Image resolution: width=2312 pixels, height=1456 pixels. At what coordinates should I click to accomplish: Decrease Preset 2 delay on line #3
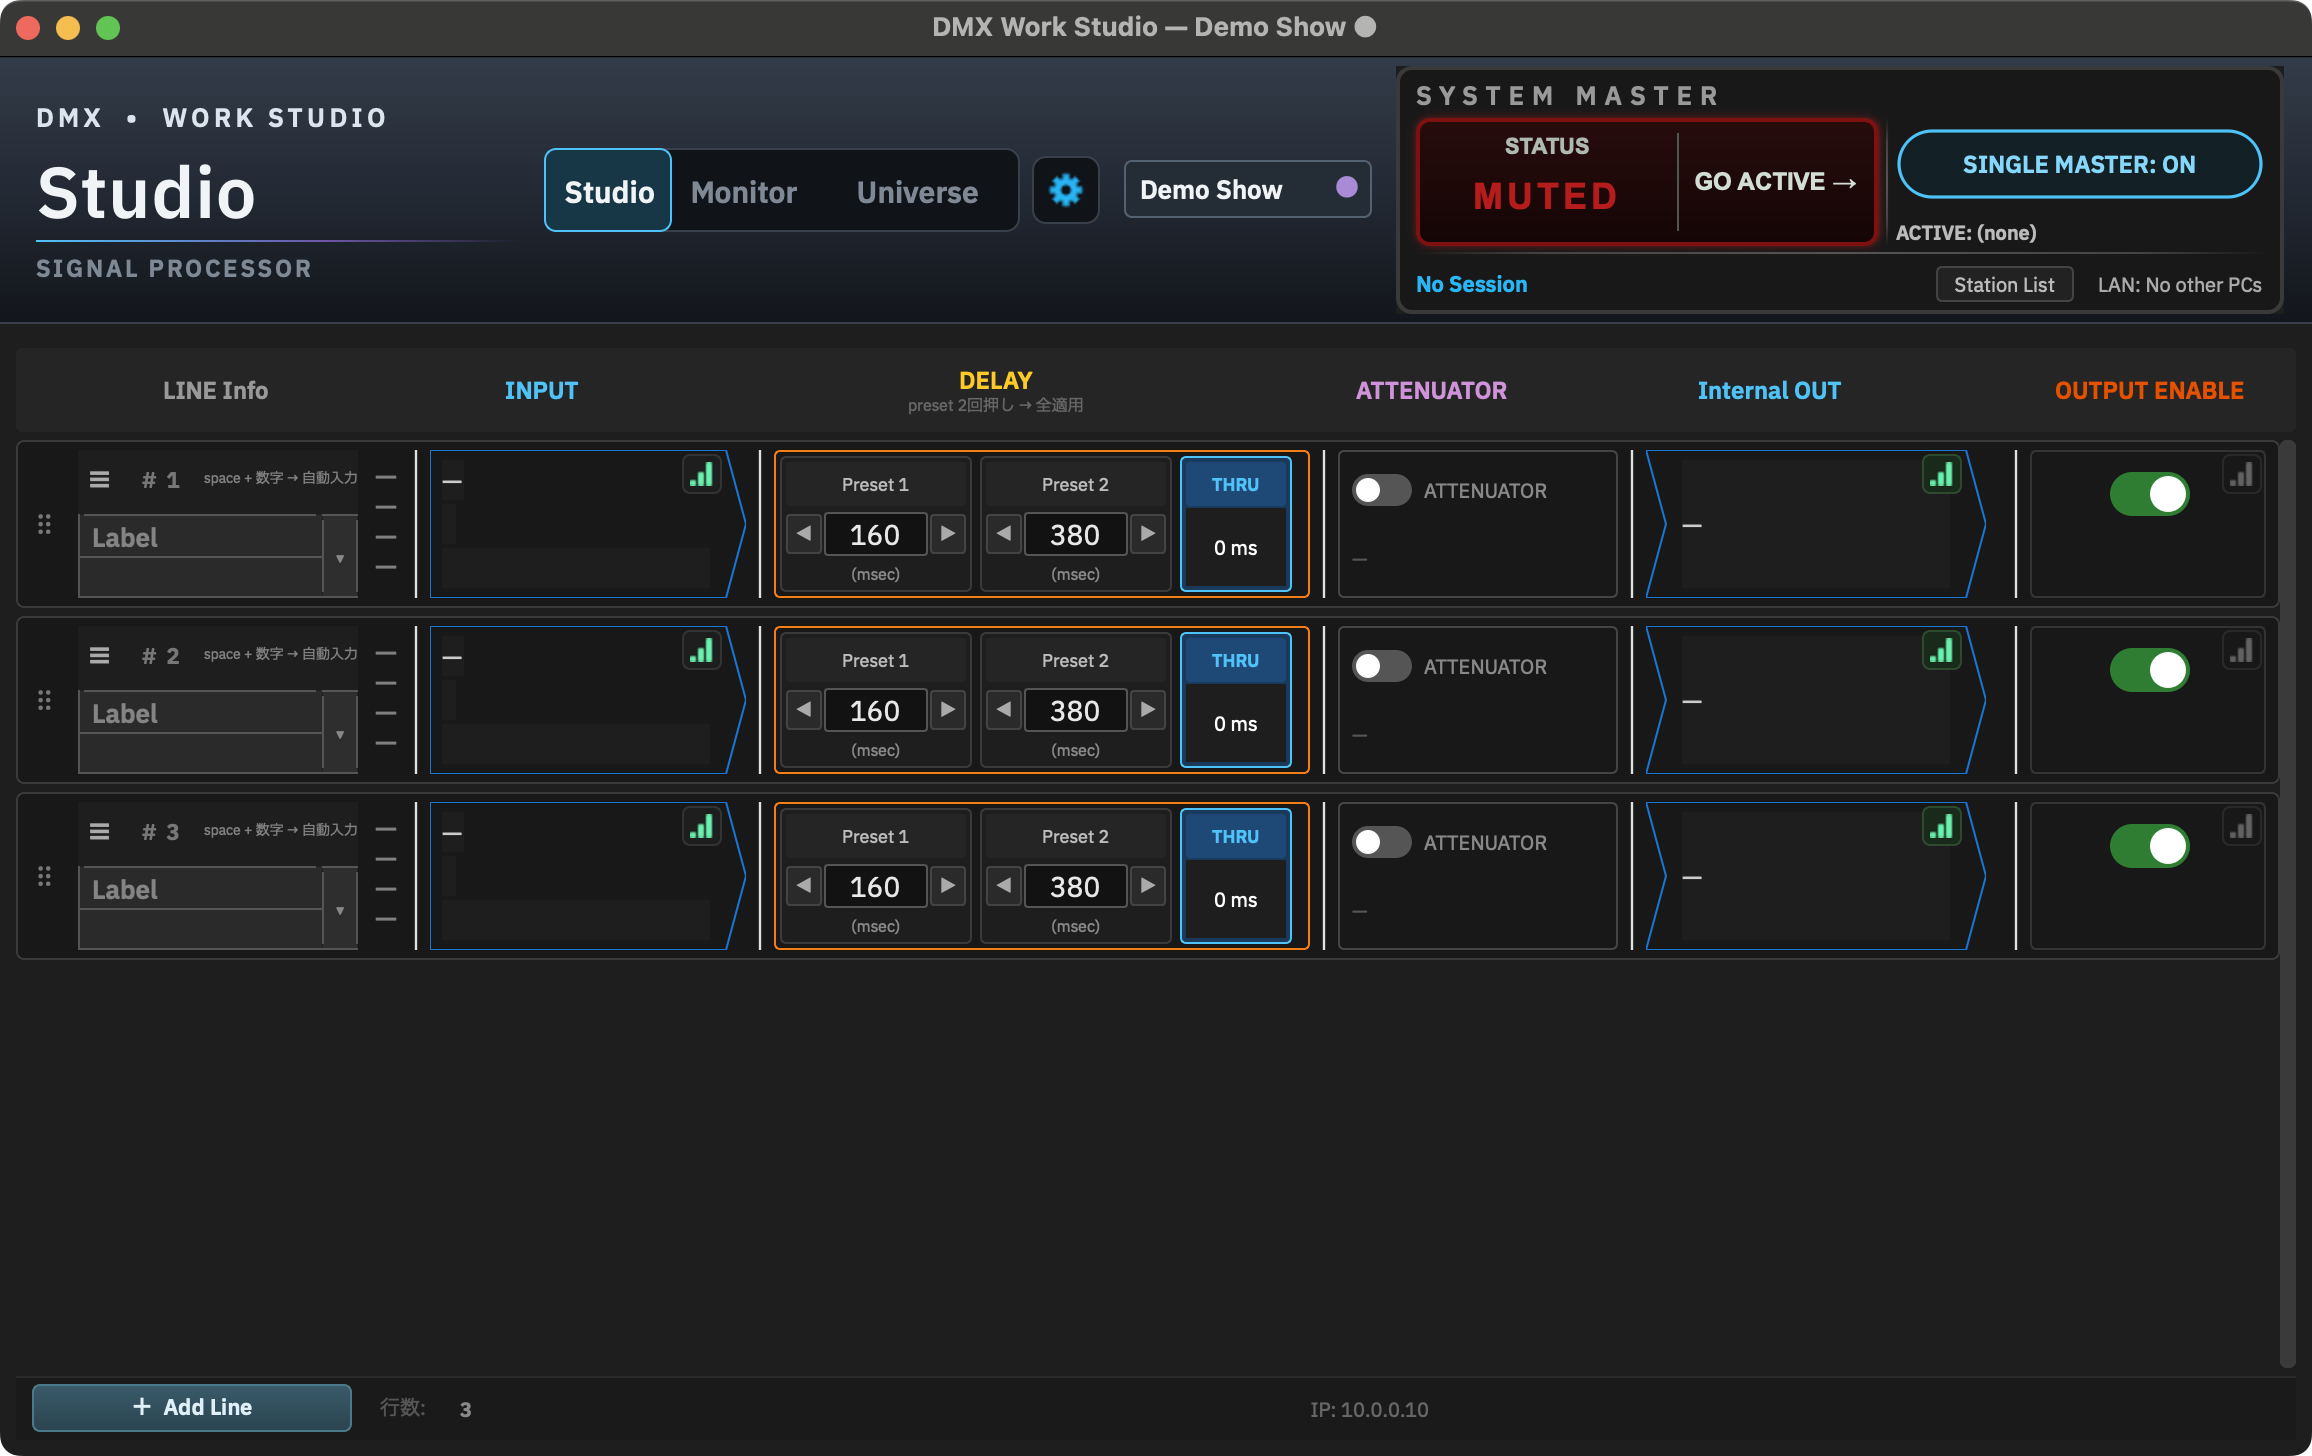pyautogui.click(x=1004, y=886)
